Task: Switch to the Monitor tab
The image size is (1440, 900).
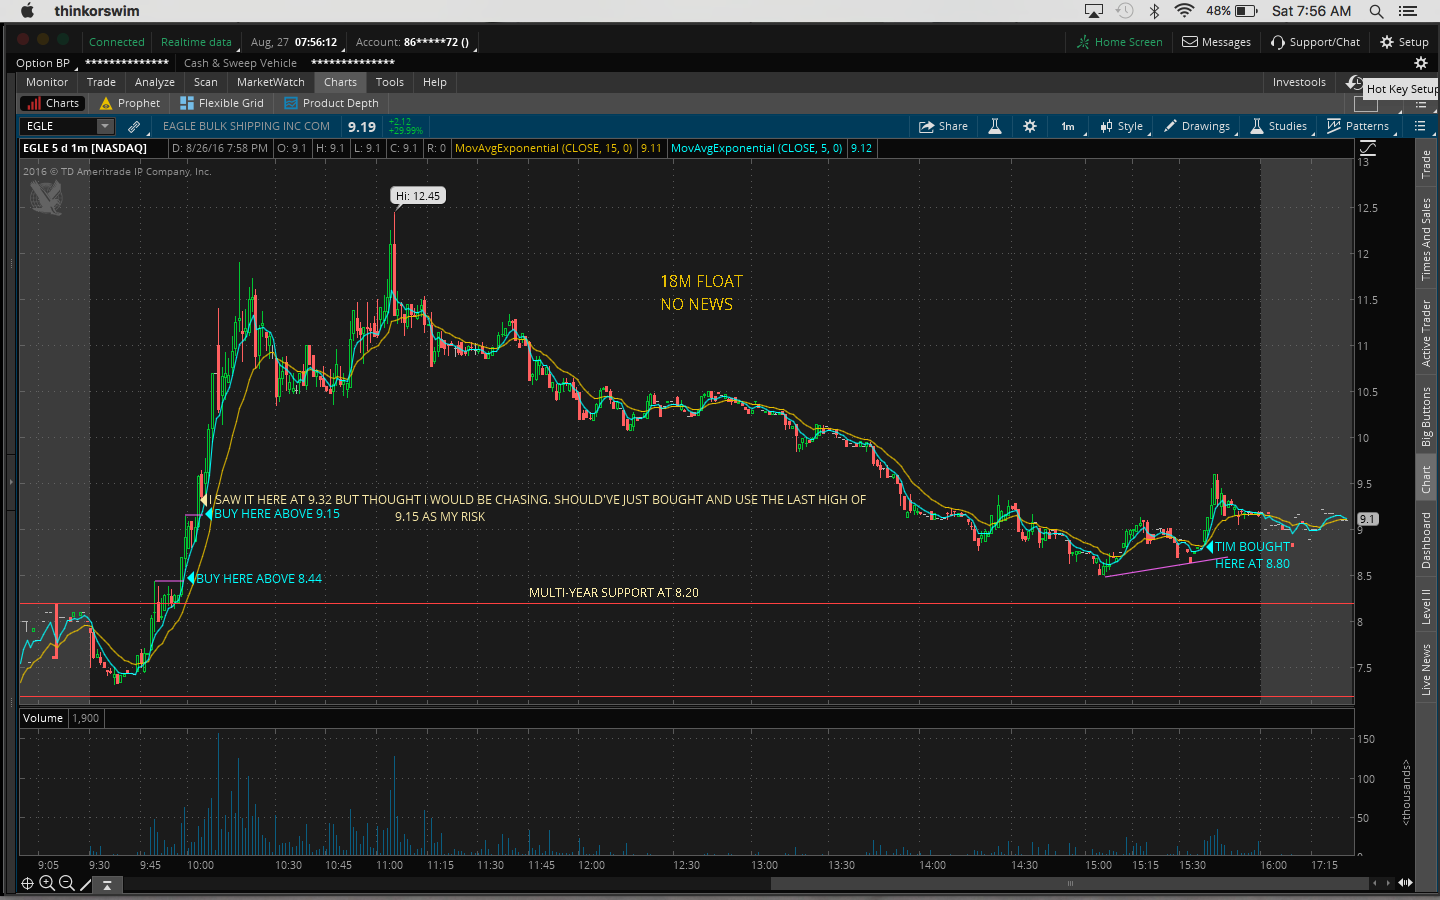Action: click(x=47, y=82)
